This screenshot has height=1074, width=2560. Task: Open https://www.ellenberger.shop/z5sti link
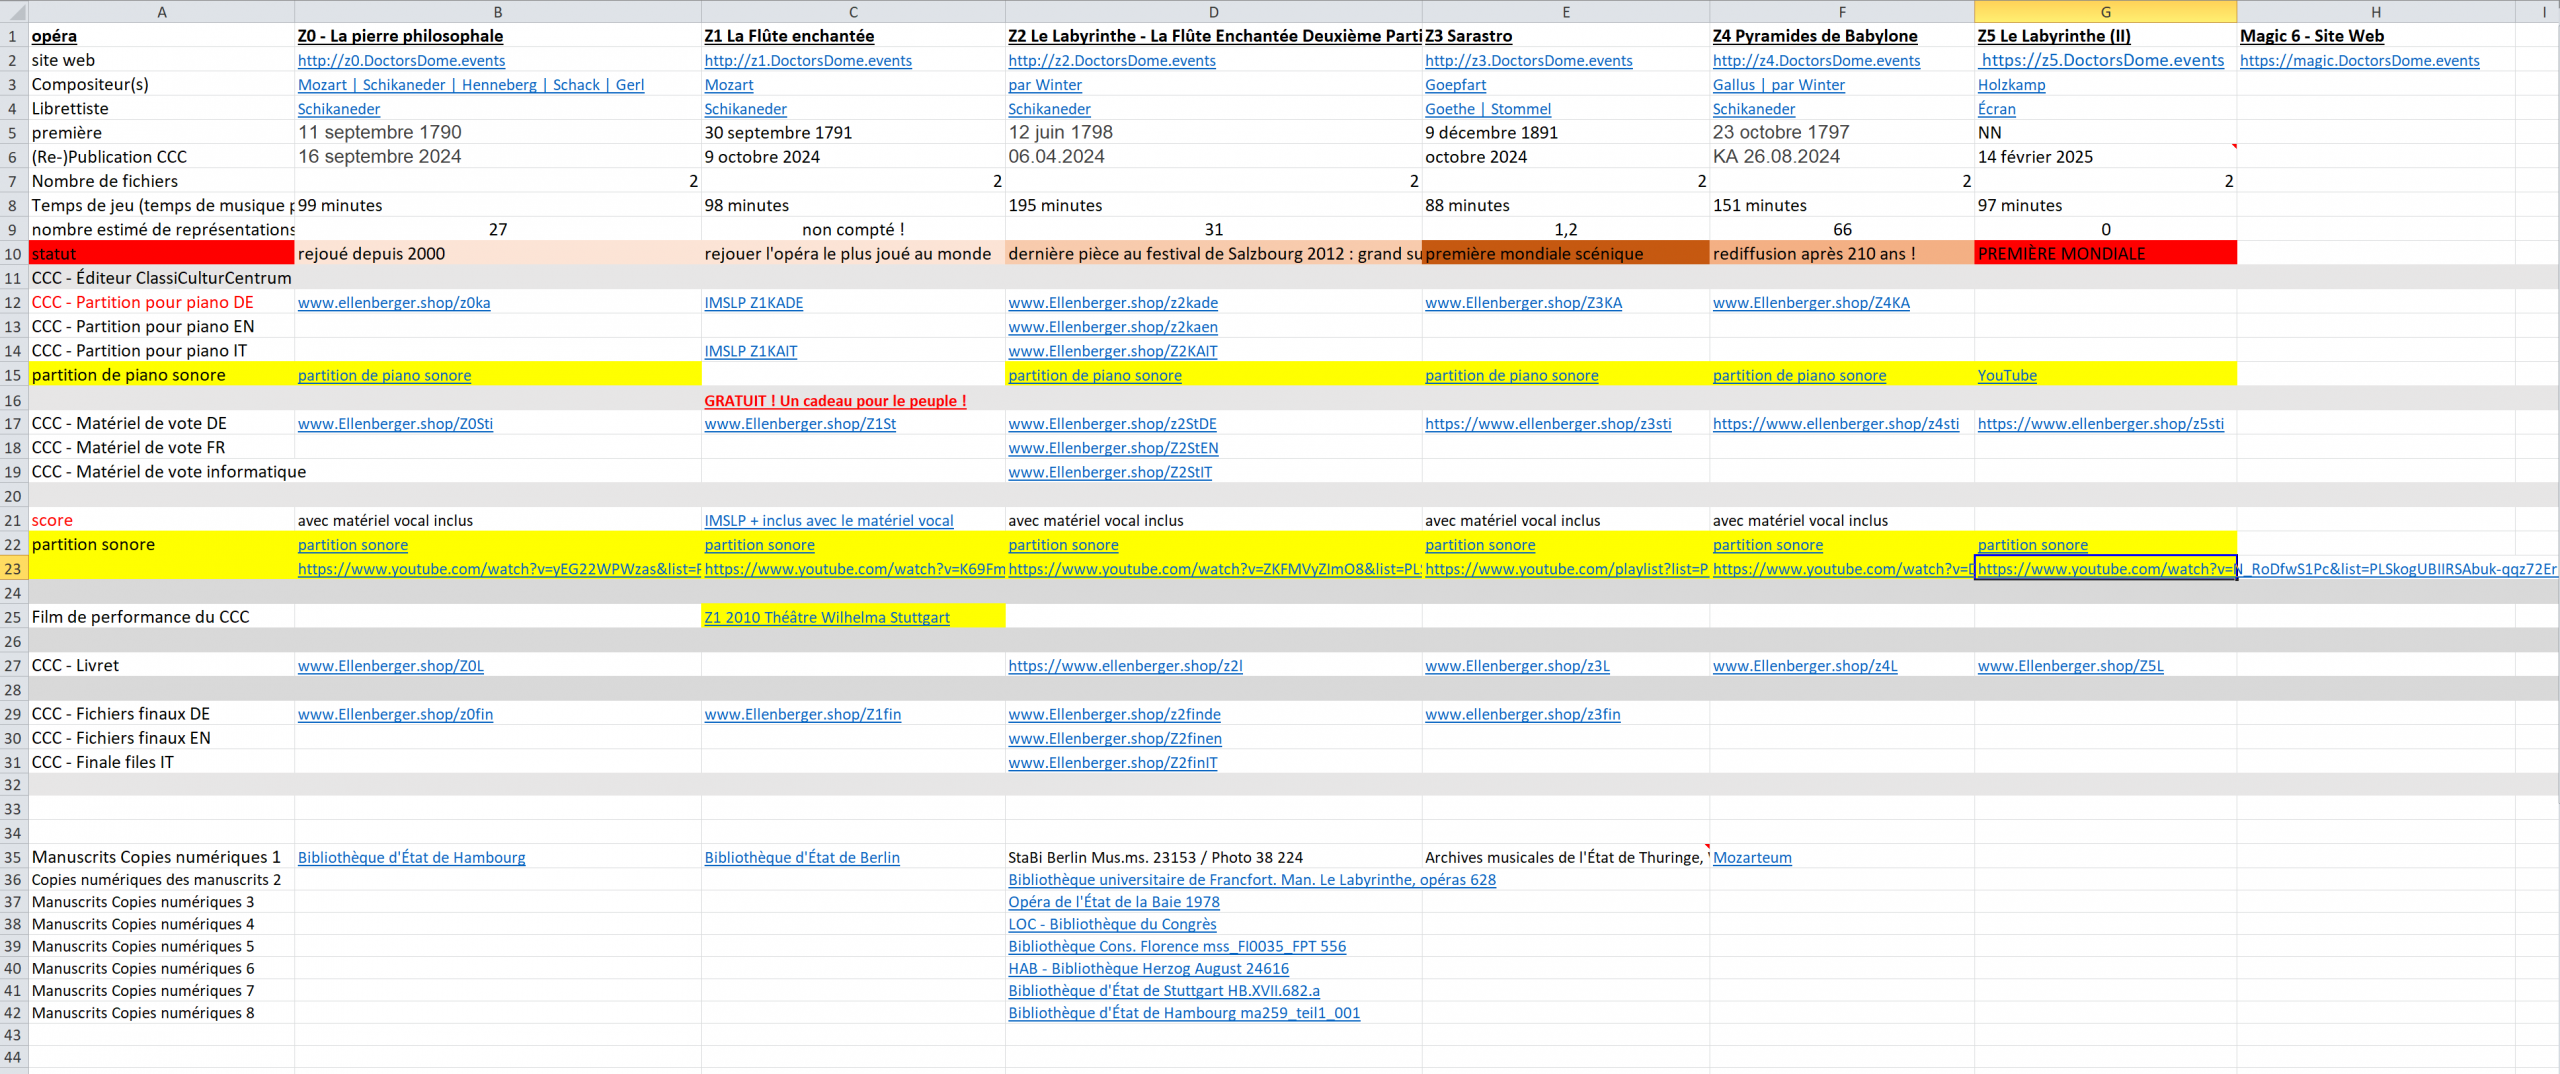[x=2100, y=424]
